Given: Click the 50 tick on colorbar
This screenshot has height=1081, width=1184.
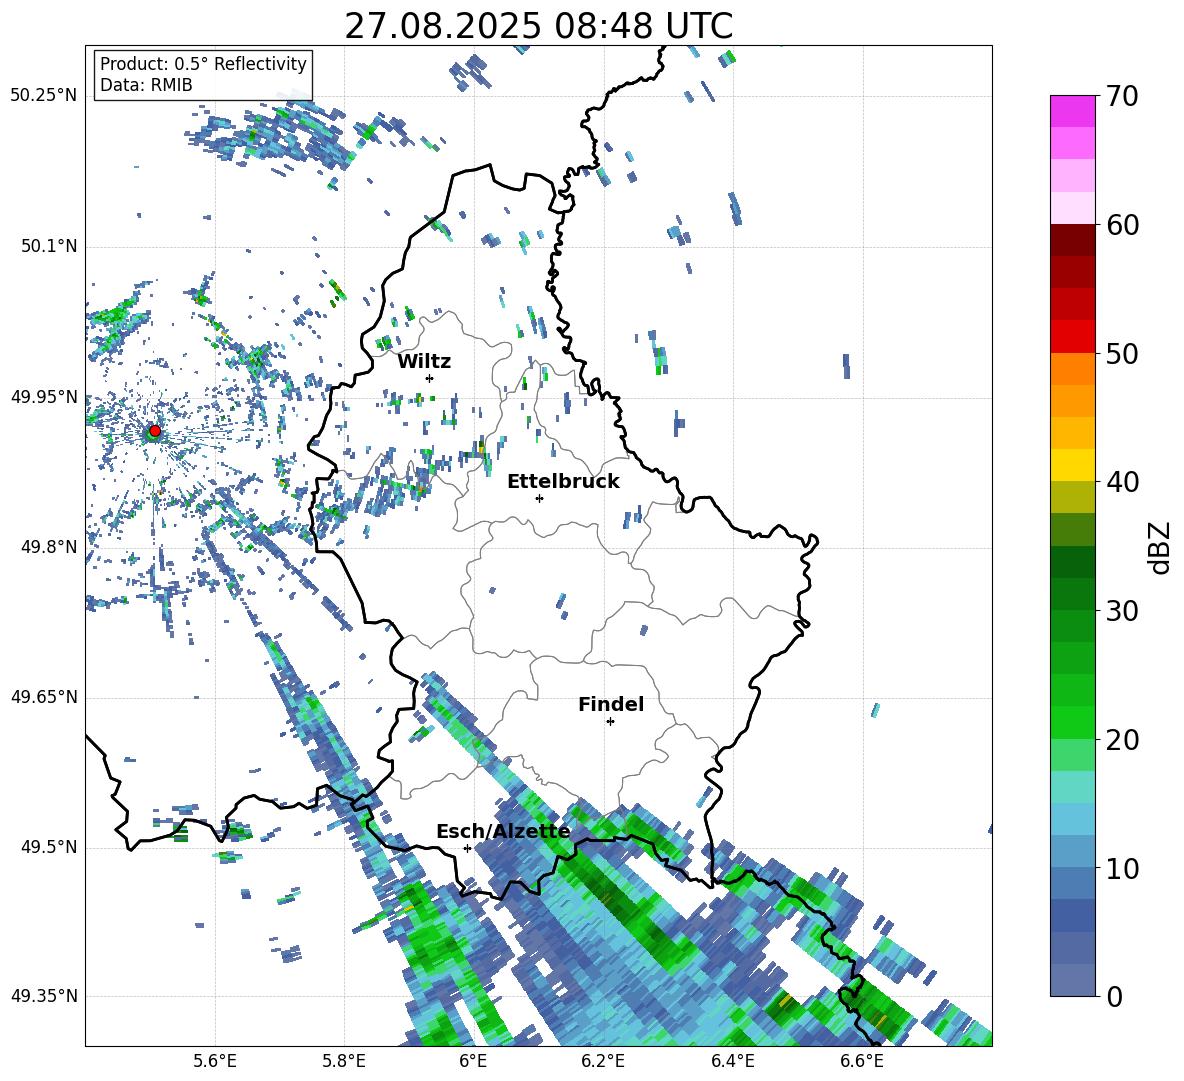Looking at the screenshot, I should tap(1121, 354).
